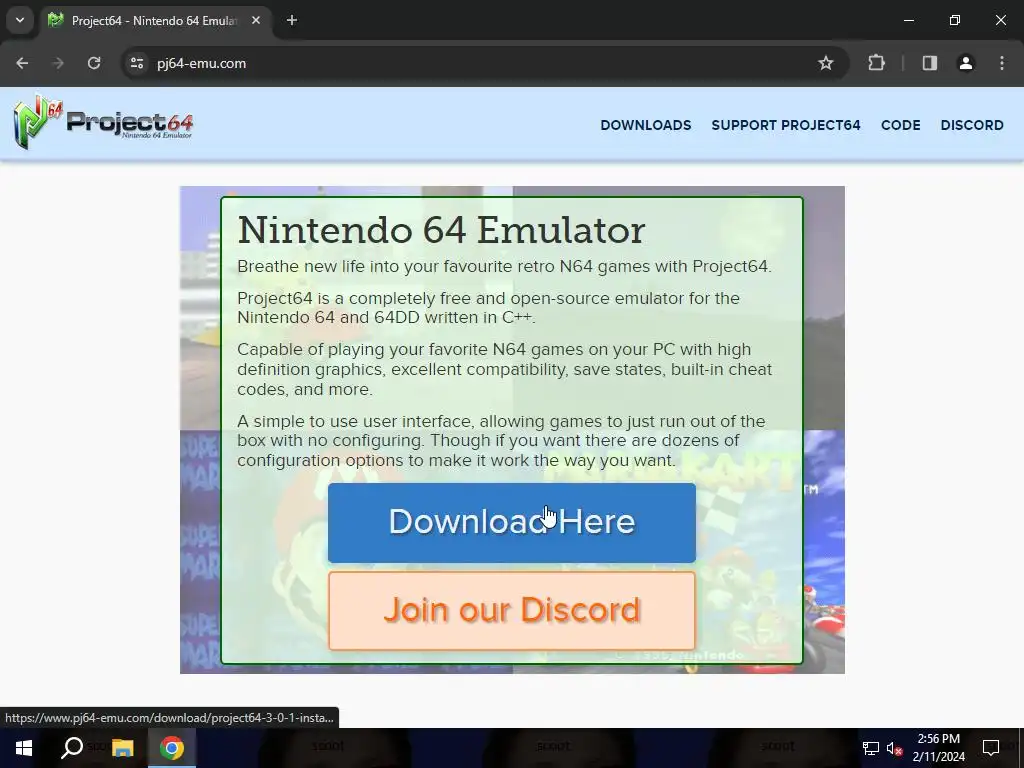The image size is (1024, 768).
Task: Click the browser forward arrow
Action: tap(58, 63)
